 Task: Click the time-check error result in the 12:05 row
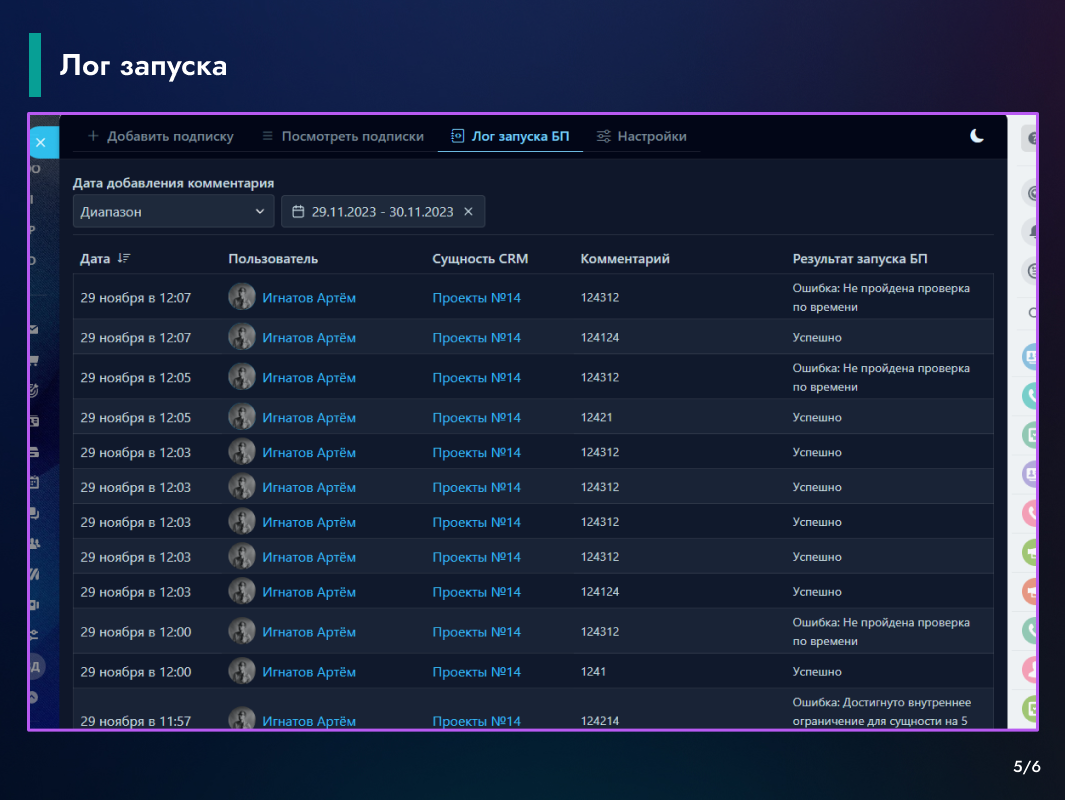[x=881, y=378]
